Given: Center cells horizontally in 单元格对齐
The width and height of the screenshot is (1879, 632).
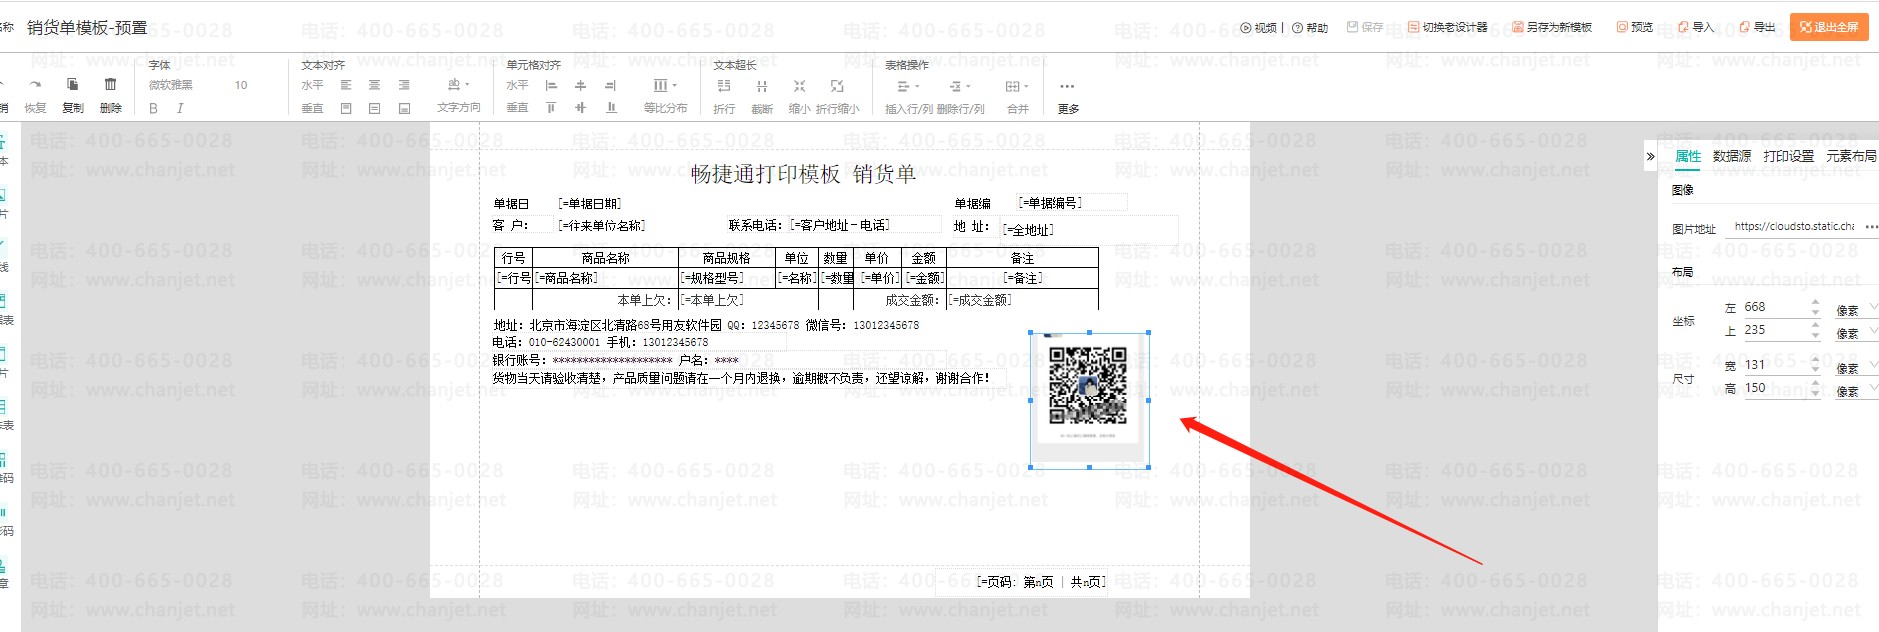Looking at the screenshot, I should [580, 85].
